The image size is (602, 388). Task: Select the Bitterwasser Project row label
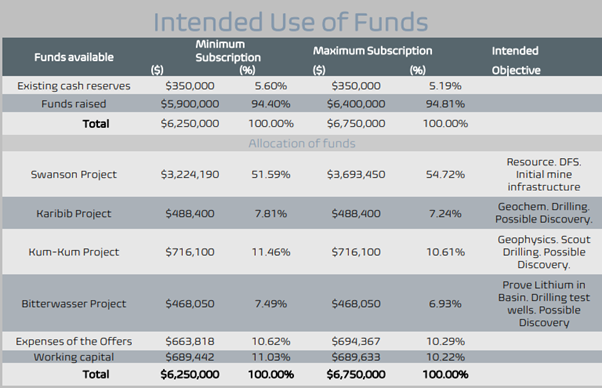[74, 304]
